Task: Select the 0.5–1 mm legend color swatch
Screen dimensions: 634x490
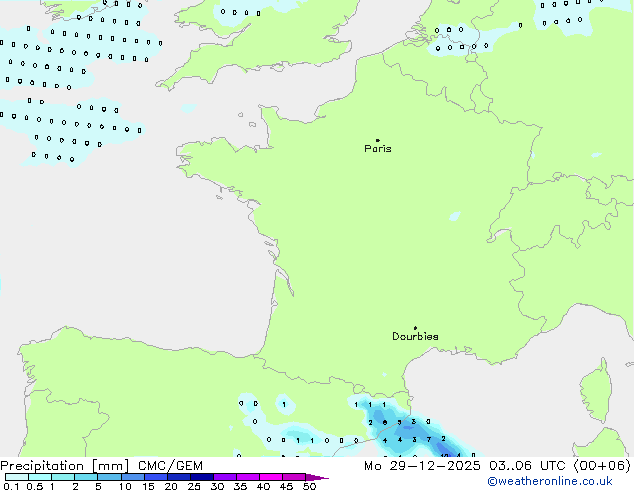Action: [40, 477]
